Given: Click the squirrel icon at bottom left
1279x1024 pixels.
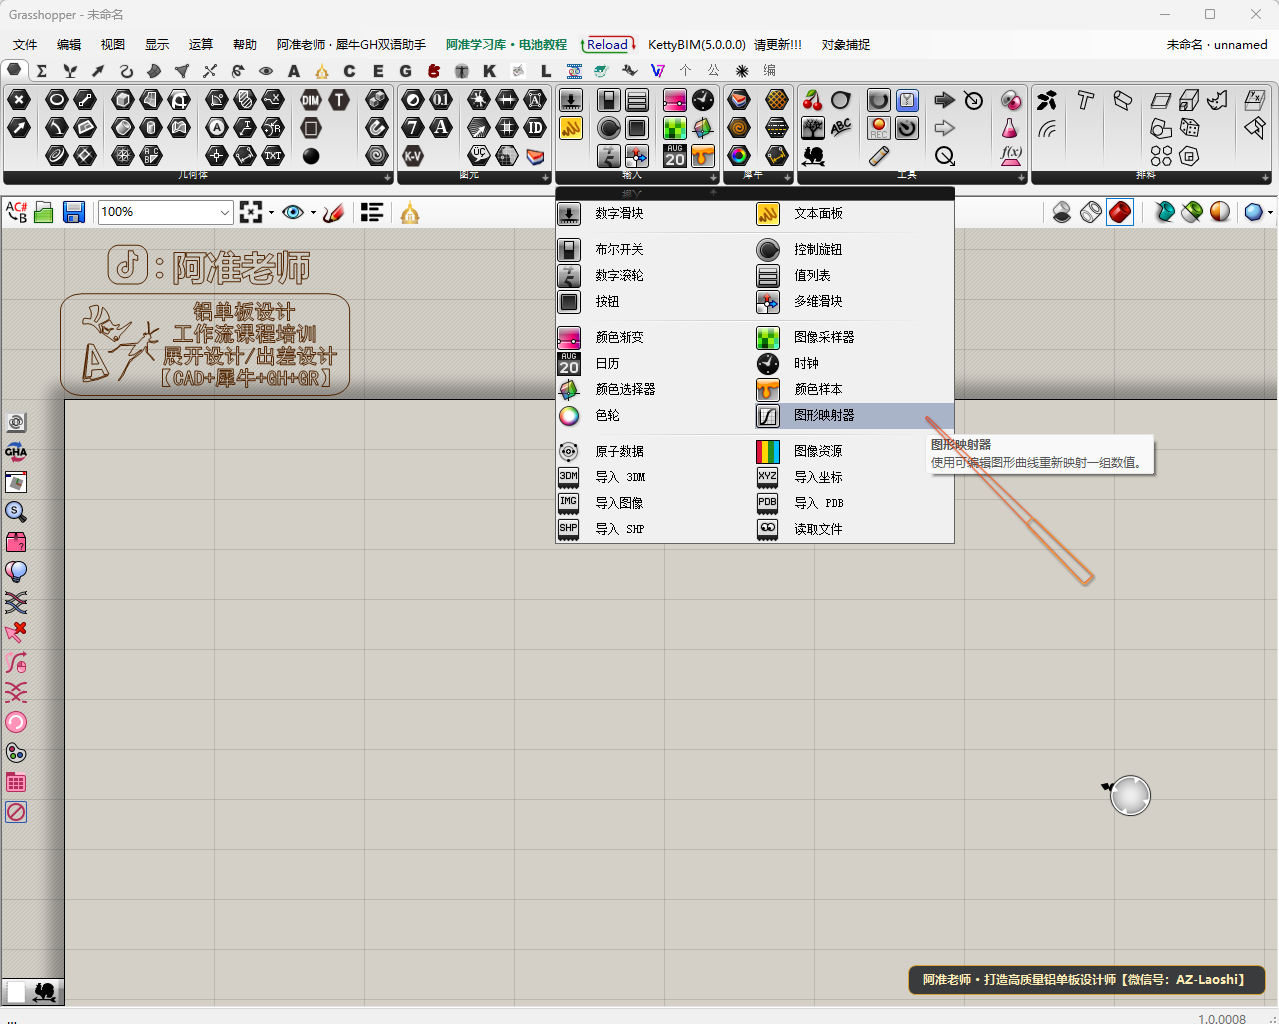Looking at the screenshot, I should pyautogui.click(x=45, y=991).
